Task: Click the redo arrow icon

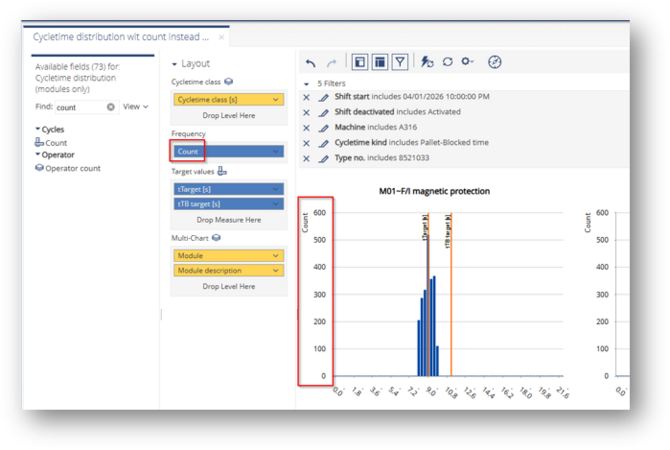Action: [x=332, y=63]
